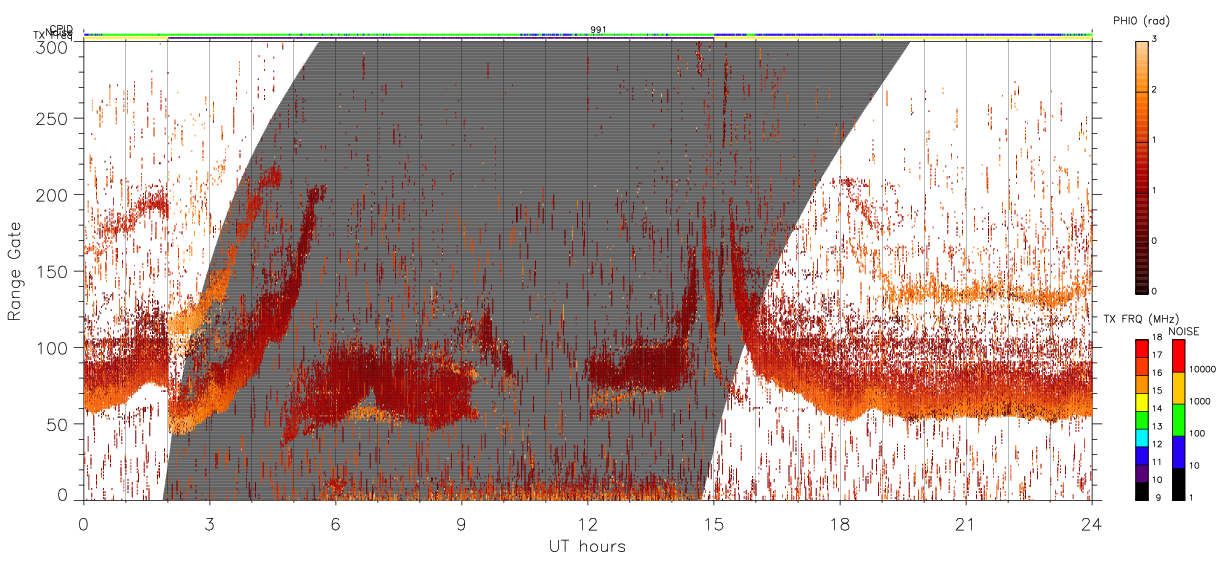
Task: Click the x-axis tick label "12"
Action: point(588,523)
